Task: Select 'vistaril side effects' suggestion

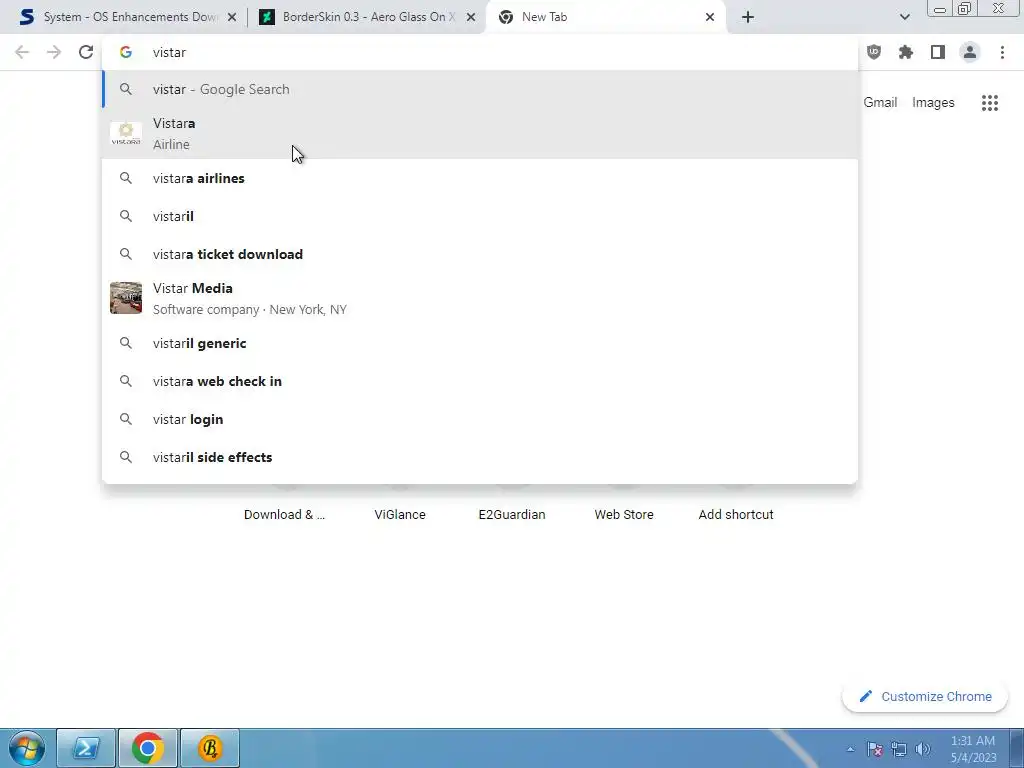Action: pos(480,457)
